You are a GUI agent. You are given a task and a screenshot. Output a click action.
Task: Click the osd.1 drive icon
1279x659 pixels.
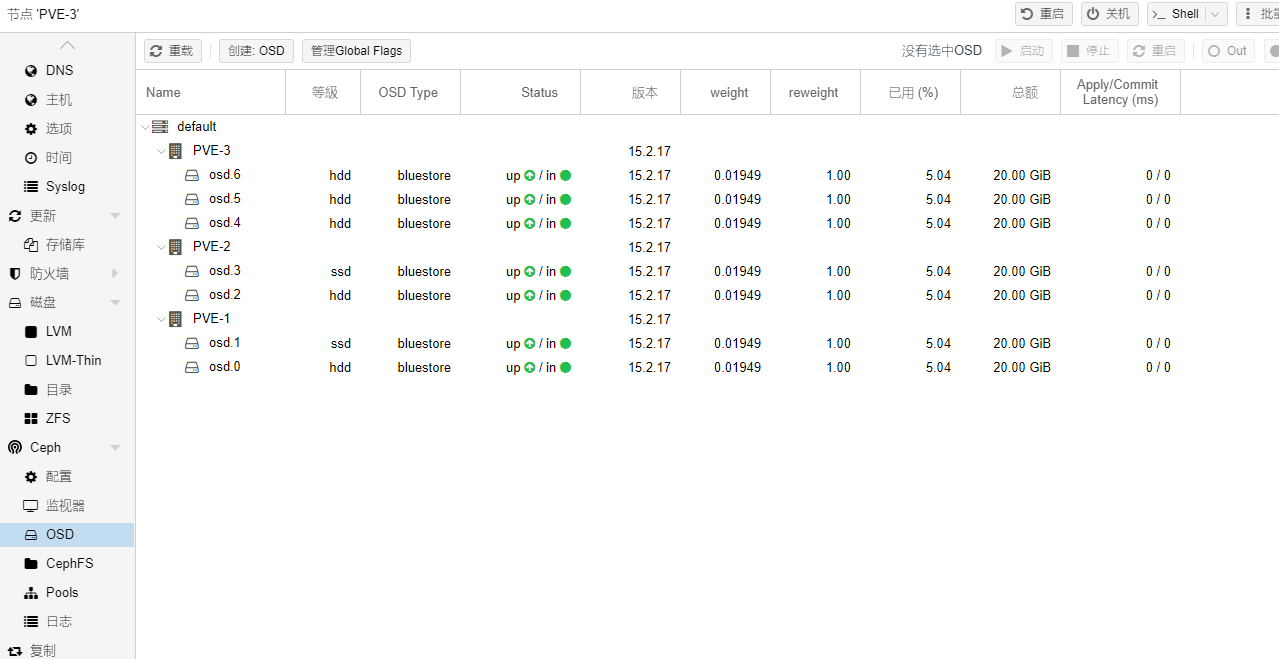tap(193, 343)
